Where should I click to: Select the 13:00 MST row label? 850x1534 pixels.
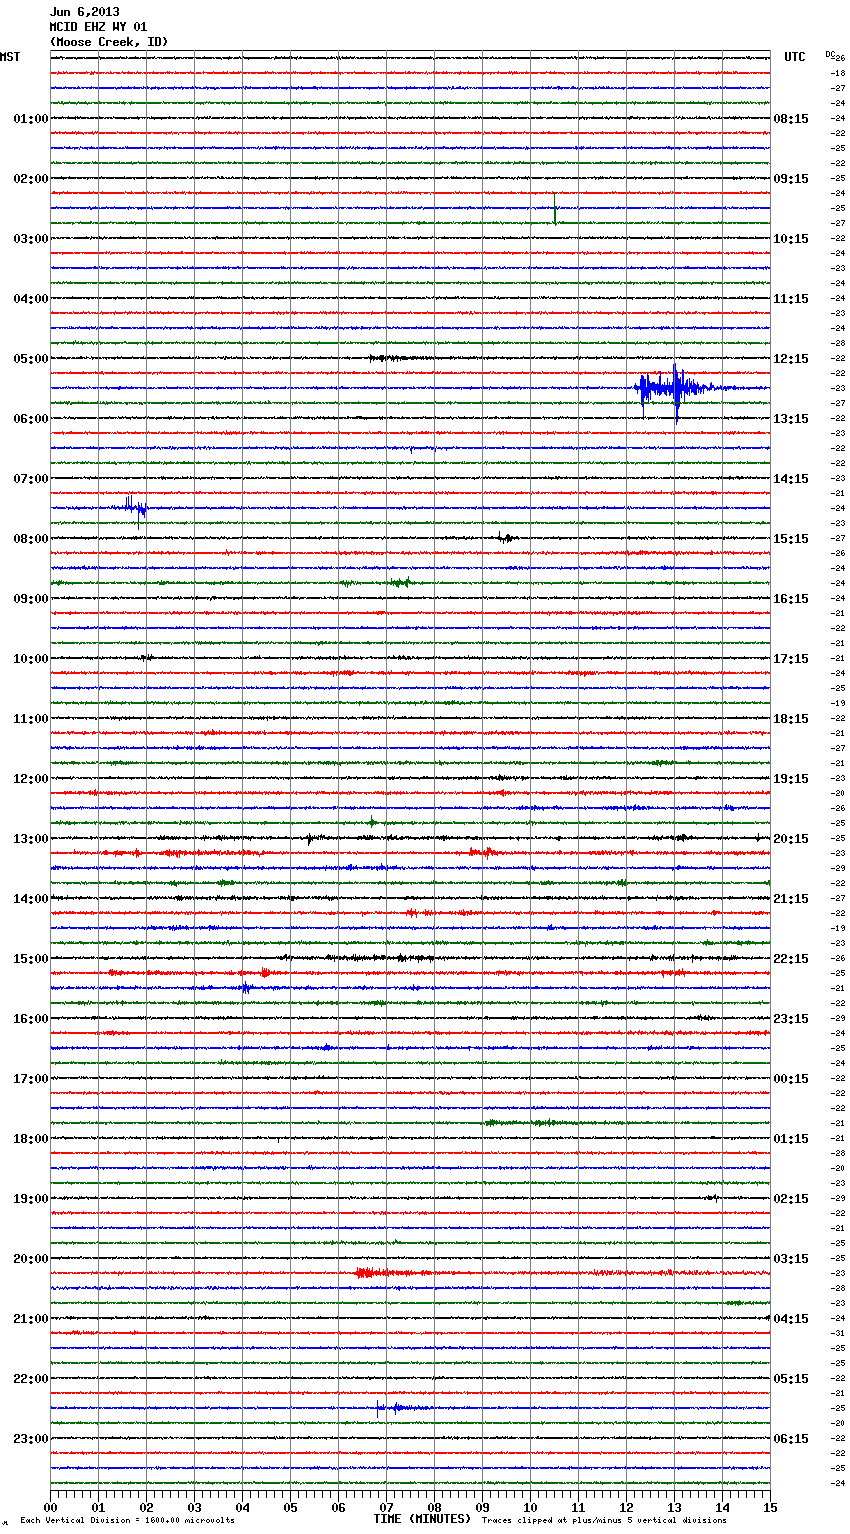click(x=30, y=839)
